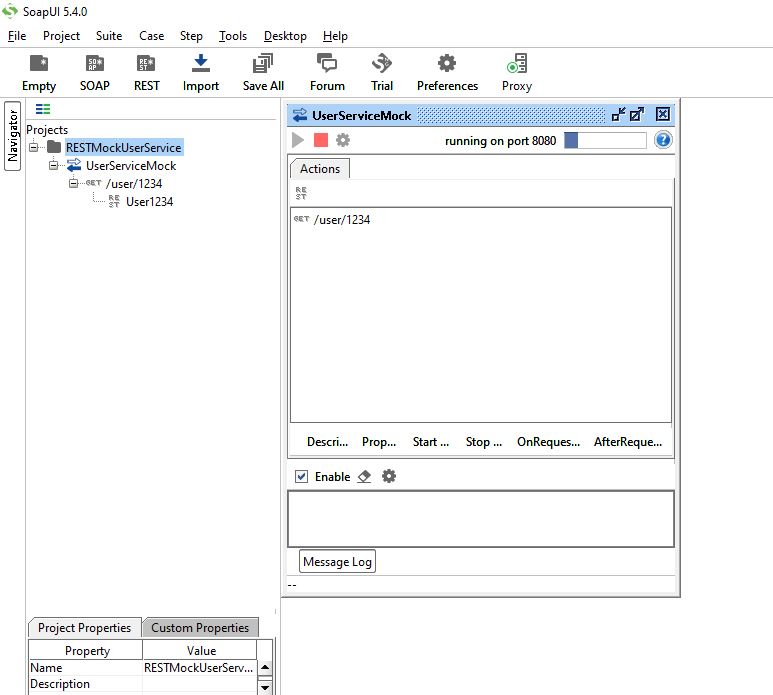Viewport: 773px width, 695px height.
Task: Click the mock service progress bar
Action: (x=605, y=140)
